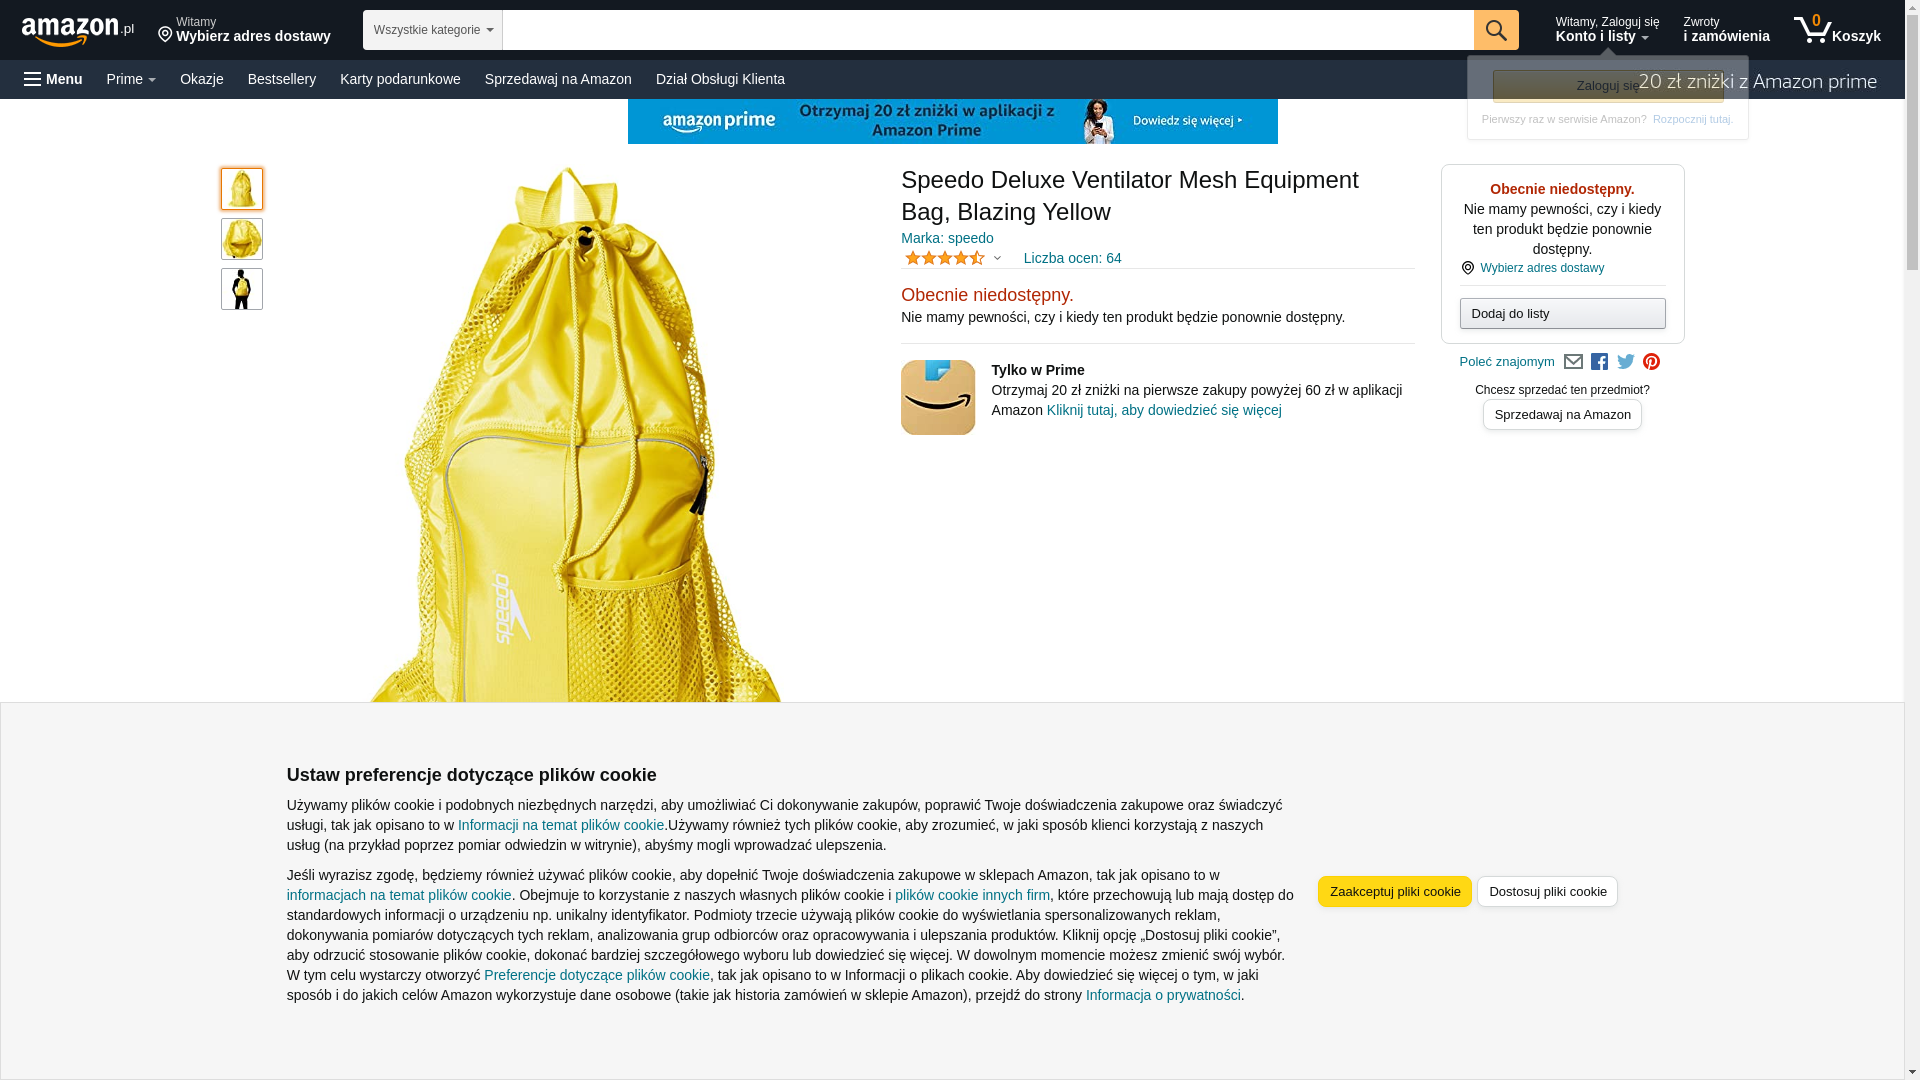Screen dimensions: 1920x1080
Task: Select second product thumbnail image
Action: coord(241,239)
